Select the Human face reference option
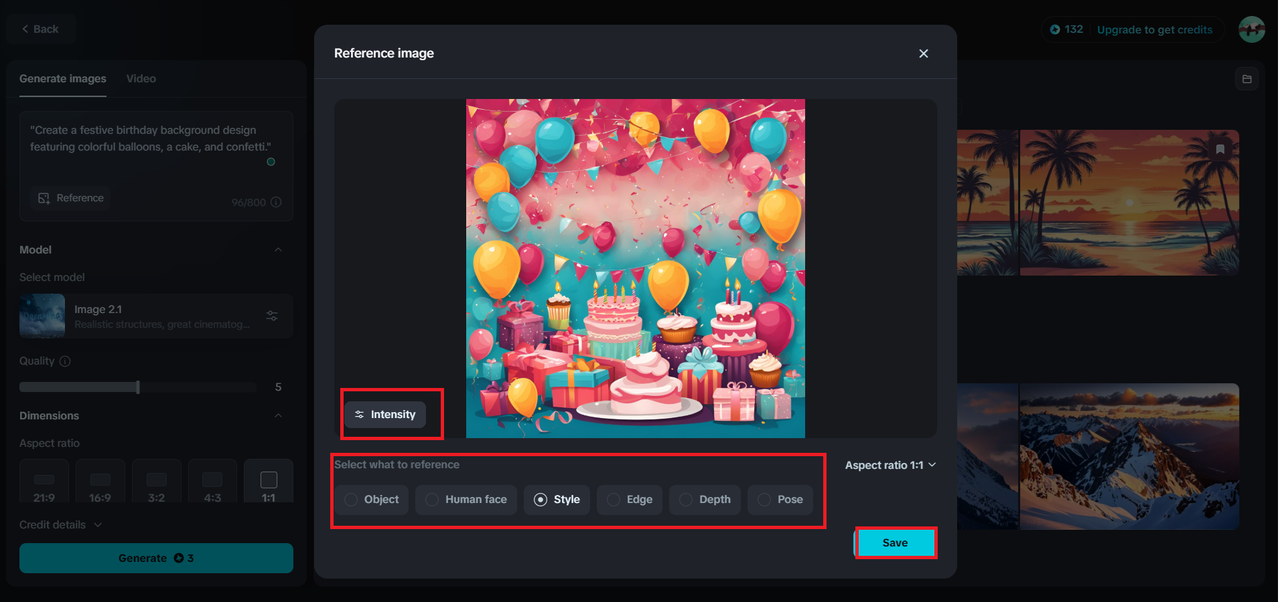The image size is (1280, 602). point(466,500)
